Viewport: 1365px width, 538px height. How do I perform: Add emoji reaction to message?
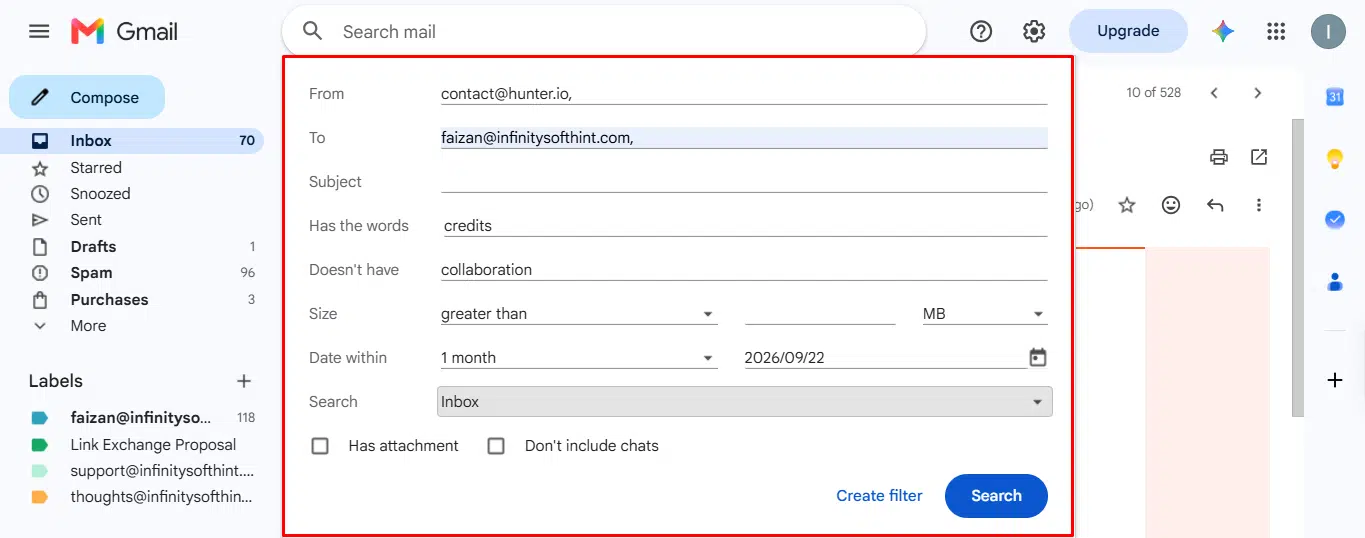1171,205
